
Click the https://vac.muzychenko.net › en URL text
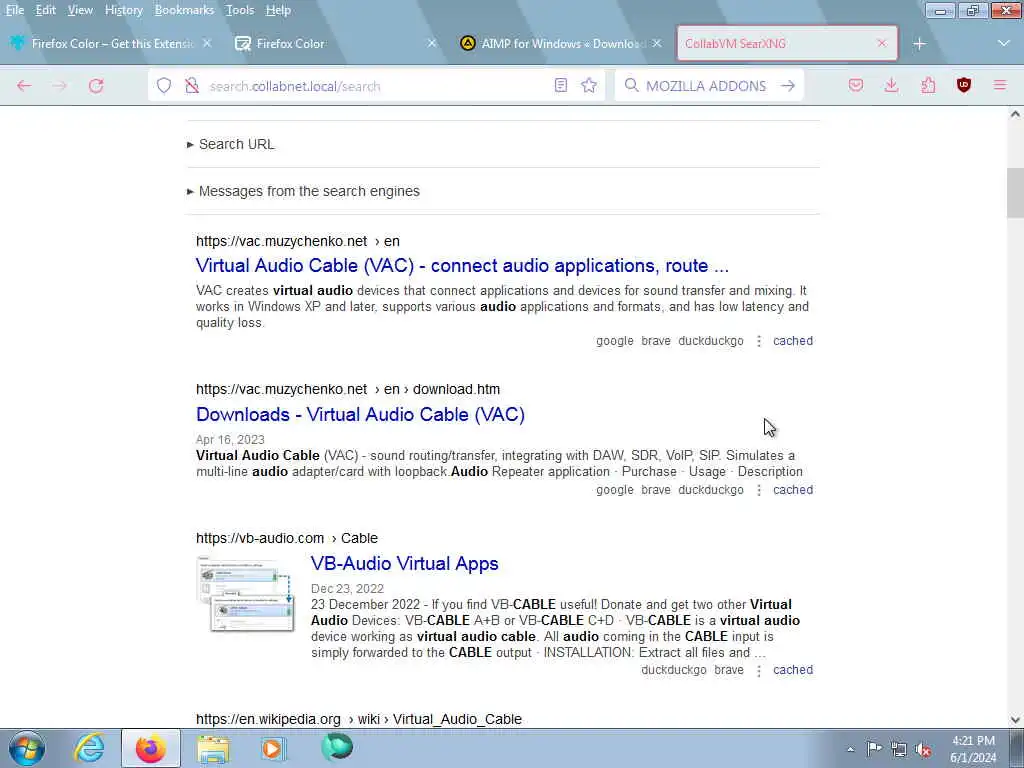298,242
